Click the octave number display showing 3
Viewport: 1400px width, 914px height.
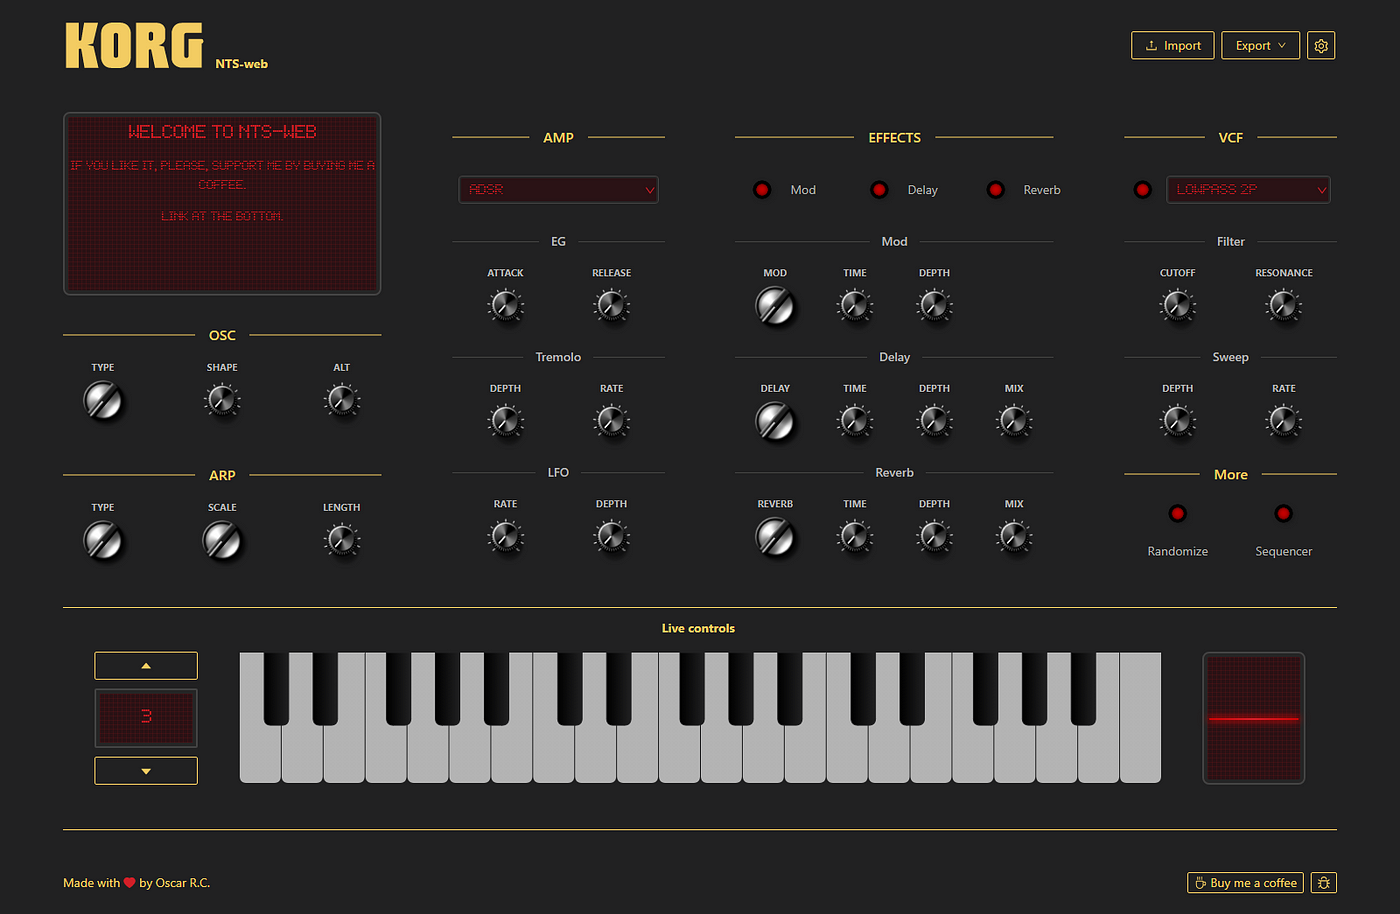(x=146, y=718)
